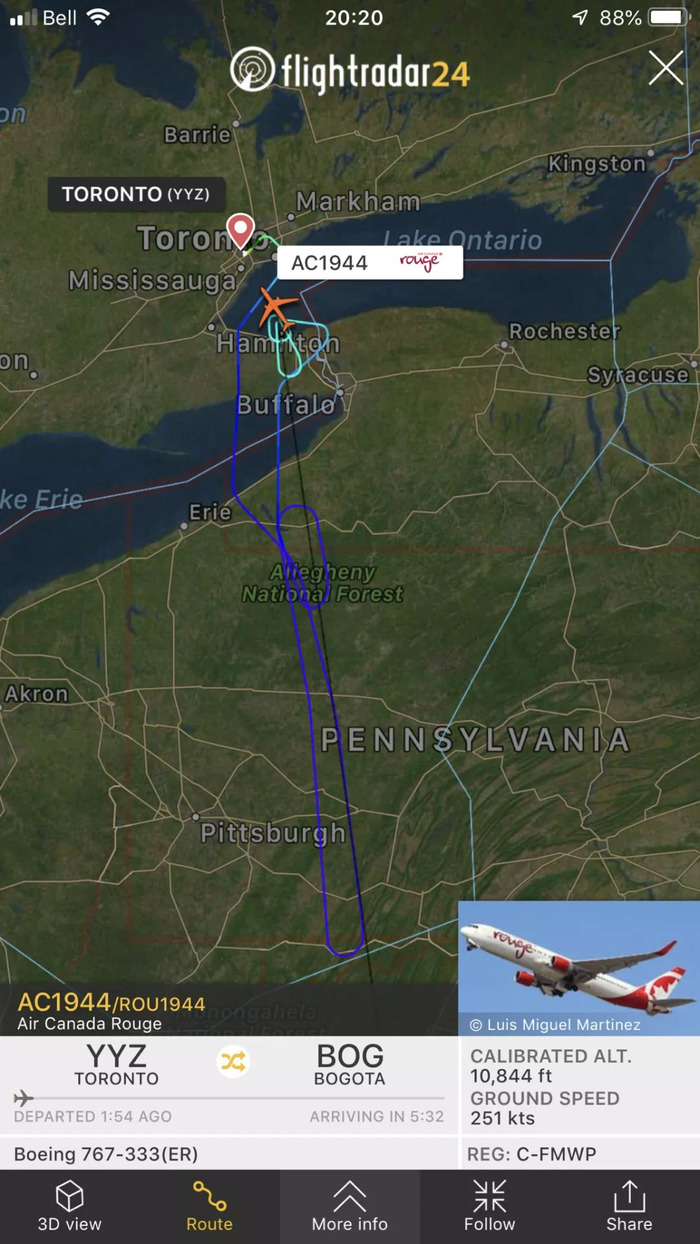Image resolution: width=700 pixels, height=1244 pixels.
Task: Tap the AC1944/ROU1944 flight title
Action: 111,1003
